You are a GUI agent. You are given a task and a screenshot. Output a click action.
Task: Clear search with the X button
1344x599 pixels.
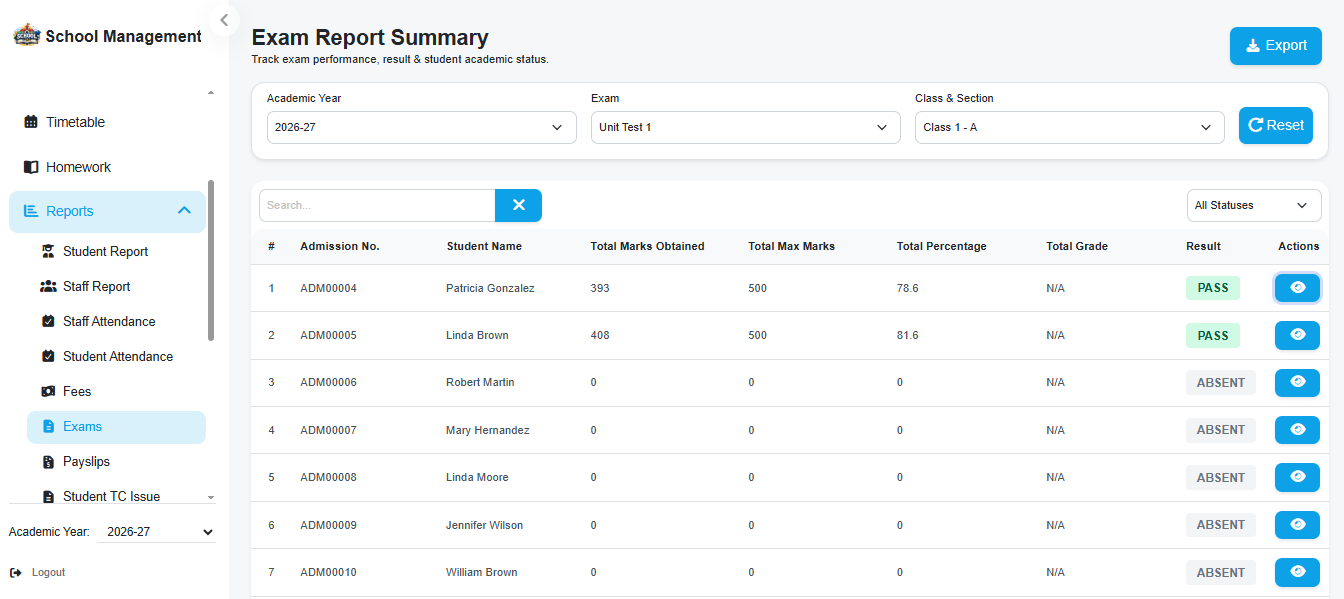pos(518,205)
